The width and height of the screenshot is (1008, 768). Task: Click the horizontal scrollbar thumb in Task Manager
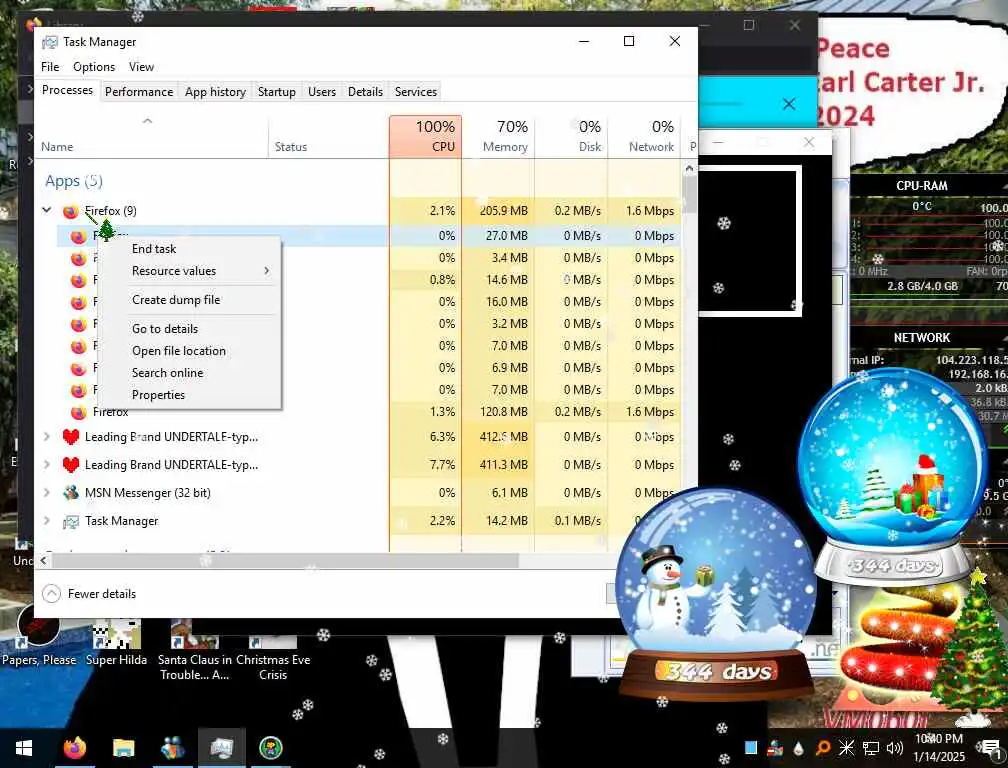(285, 560)
